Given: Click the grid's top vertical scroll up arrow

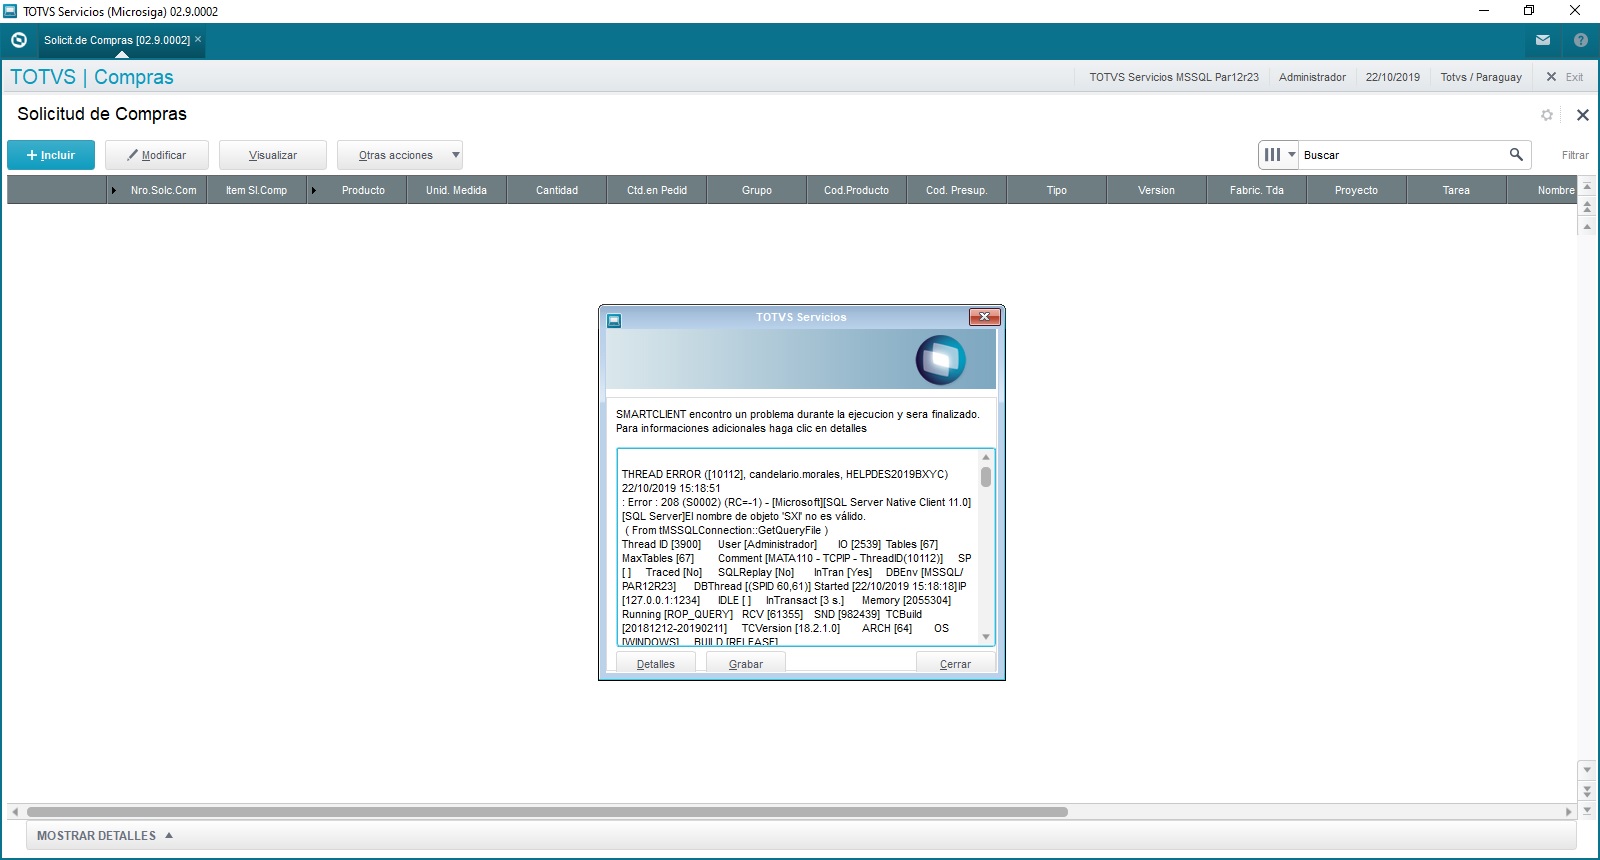Looking at the screenshot, I should click(1587, 187).
